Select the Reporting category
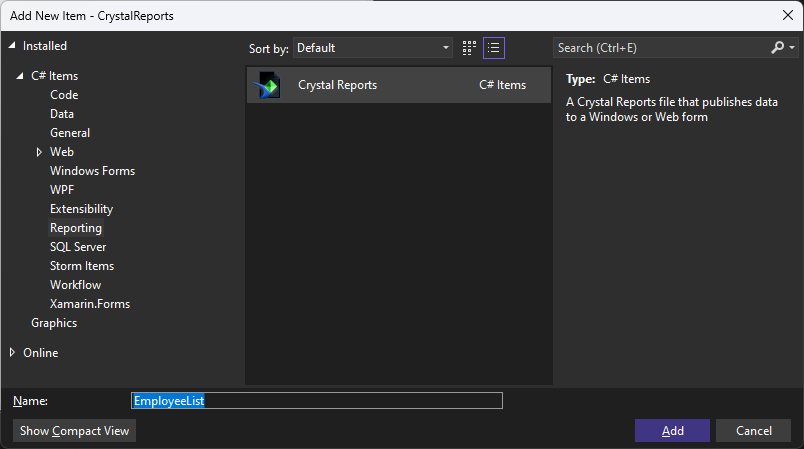Image resolution: width=804 pixels, height=449 pixels. click(x=76, y=228)
